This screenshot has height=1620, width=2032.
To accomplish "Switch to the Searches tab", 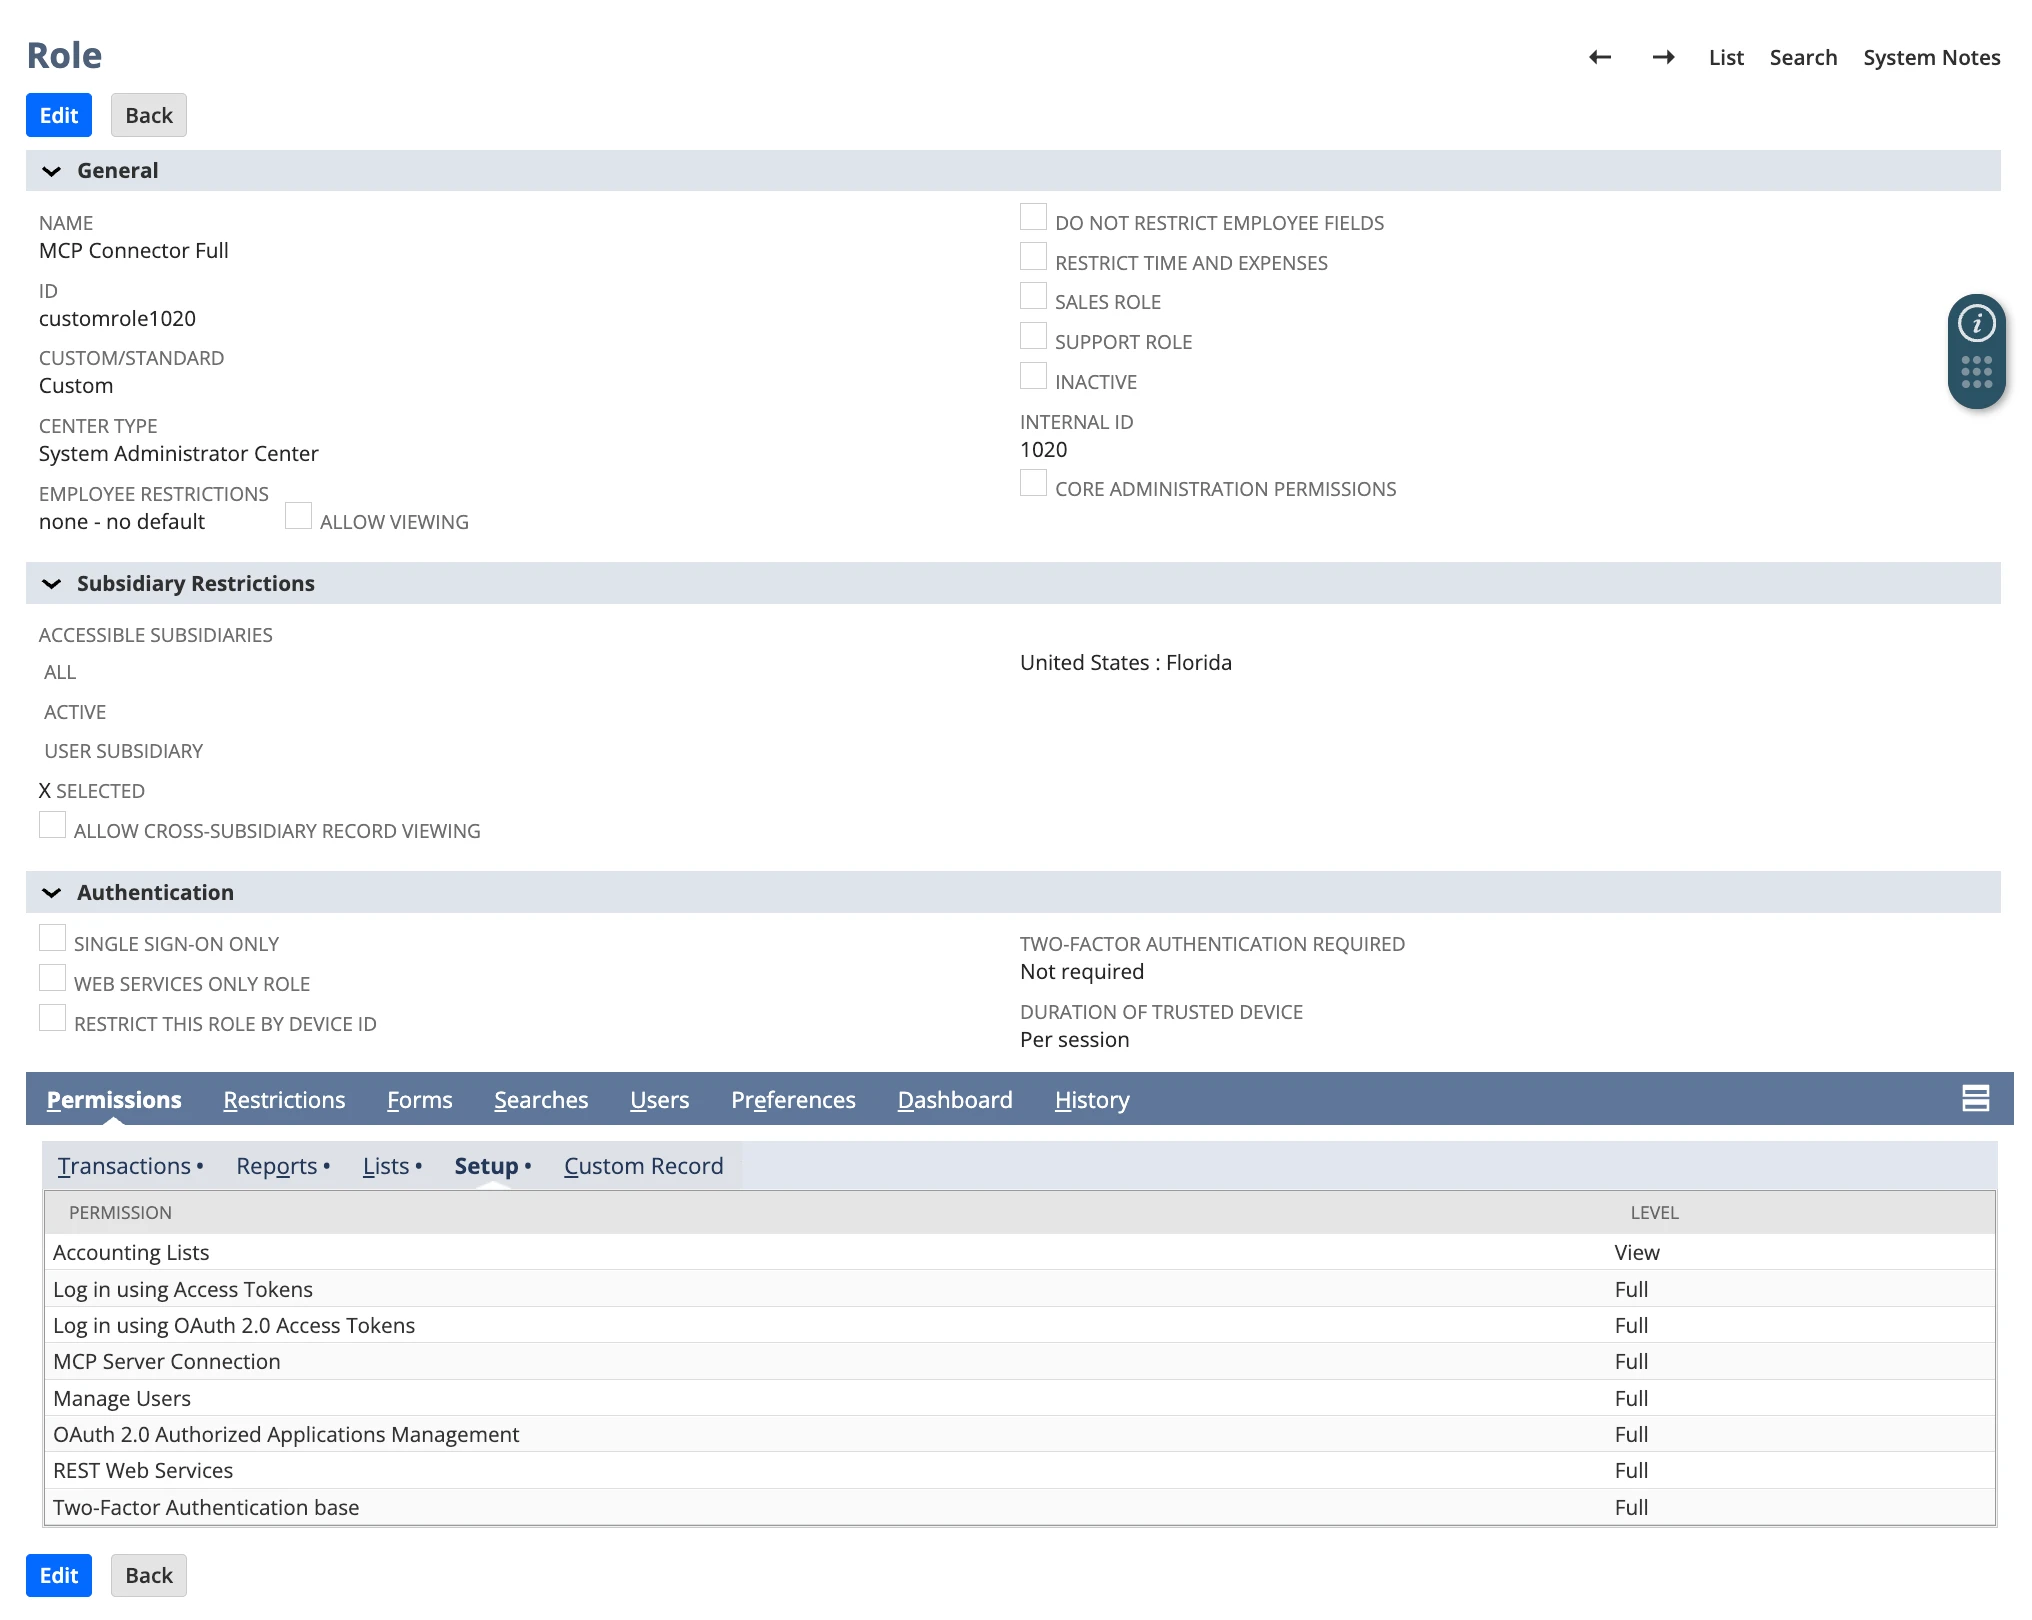I will click(541, 1100).
